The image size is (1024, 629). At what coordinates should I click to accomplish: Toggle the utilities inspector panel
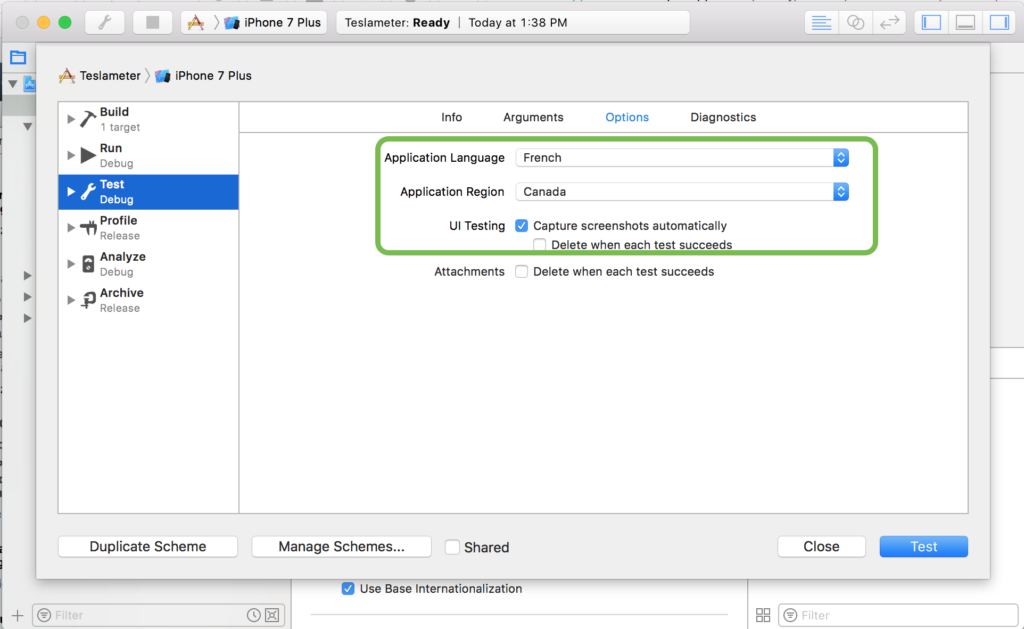999,23
